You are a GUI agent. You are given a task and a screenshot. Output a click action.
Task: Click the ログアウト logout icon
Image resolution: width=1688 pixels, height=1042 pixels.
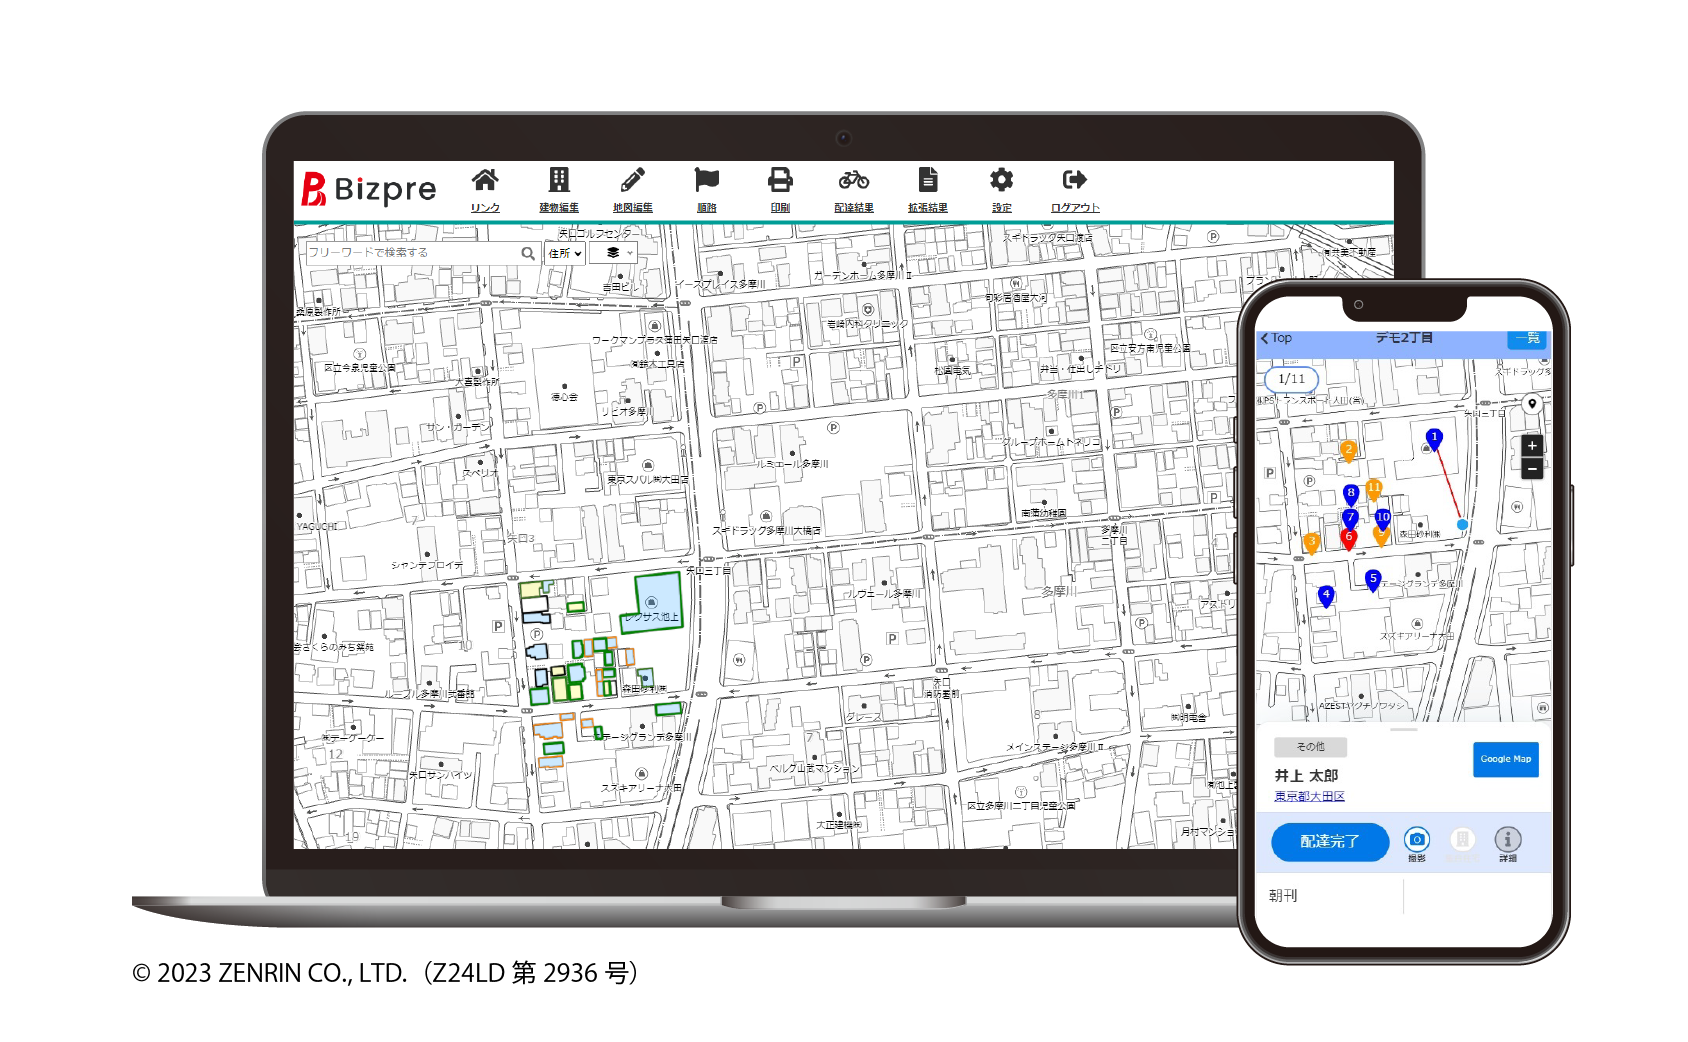[1074, 181]
